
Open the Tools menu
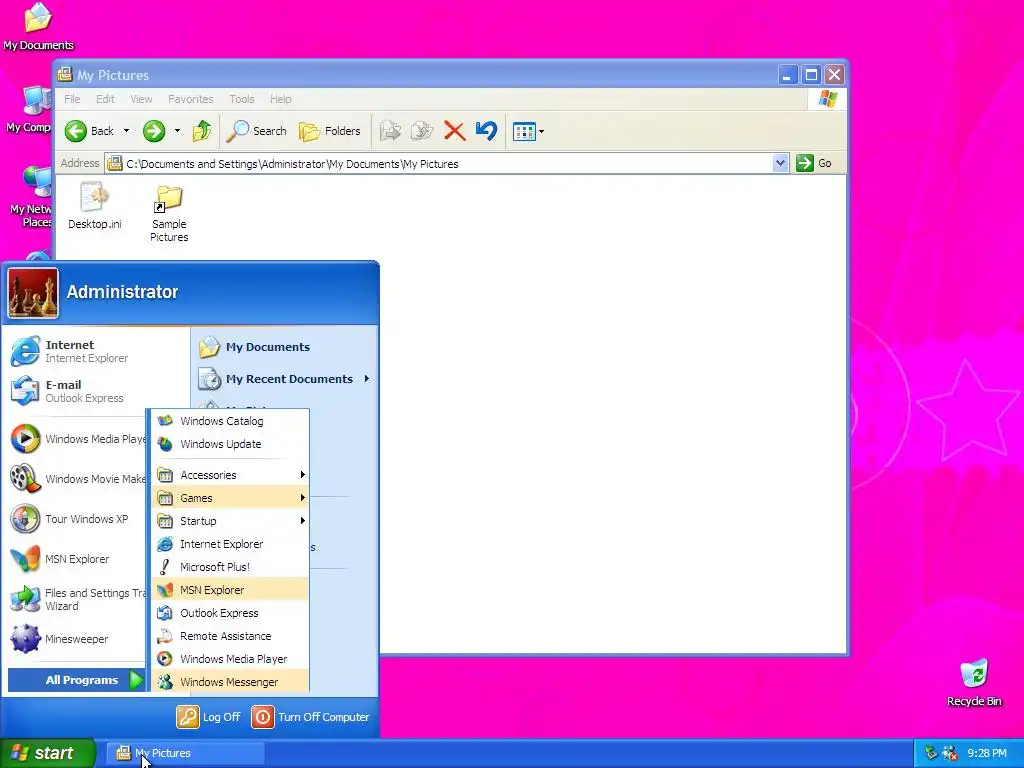click(242, 99)
